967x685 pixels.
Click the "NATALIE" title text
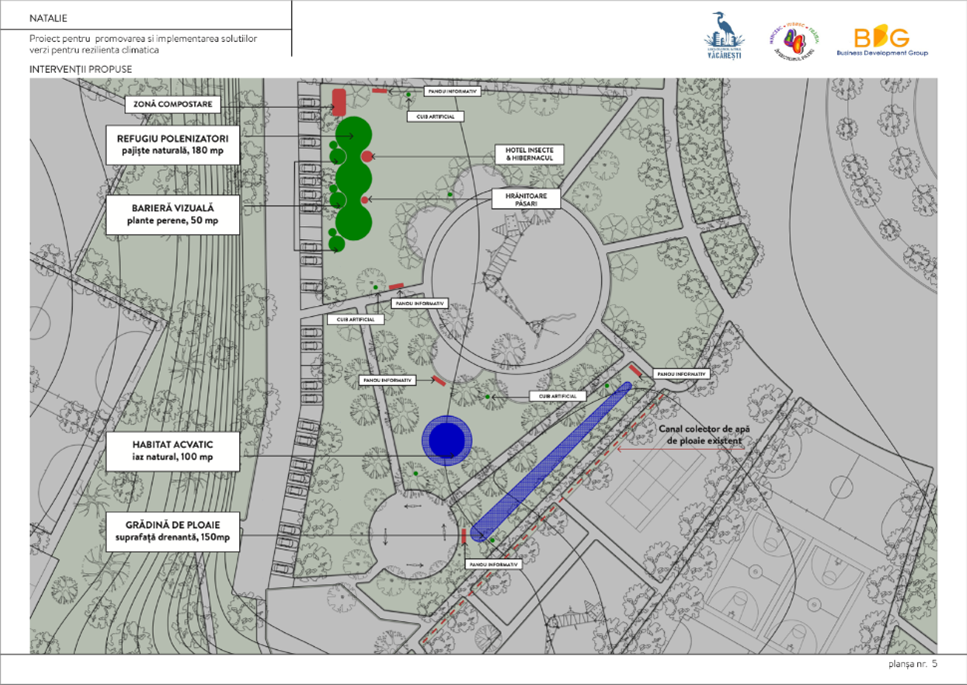(48, 18)
